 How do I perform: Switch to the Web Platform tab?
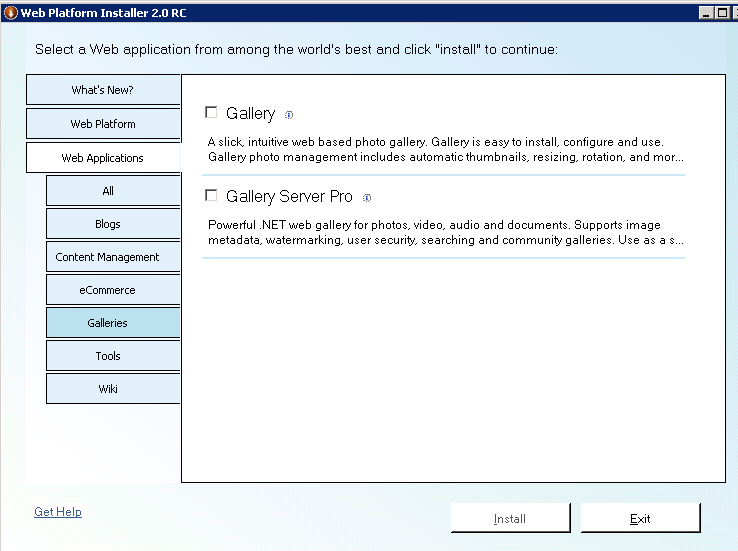click(x=103, y=124)
